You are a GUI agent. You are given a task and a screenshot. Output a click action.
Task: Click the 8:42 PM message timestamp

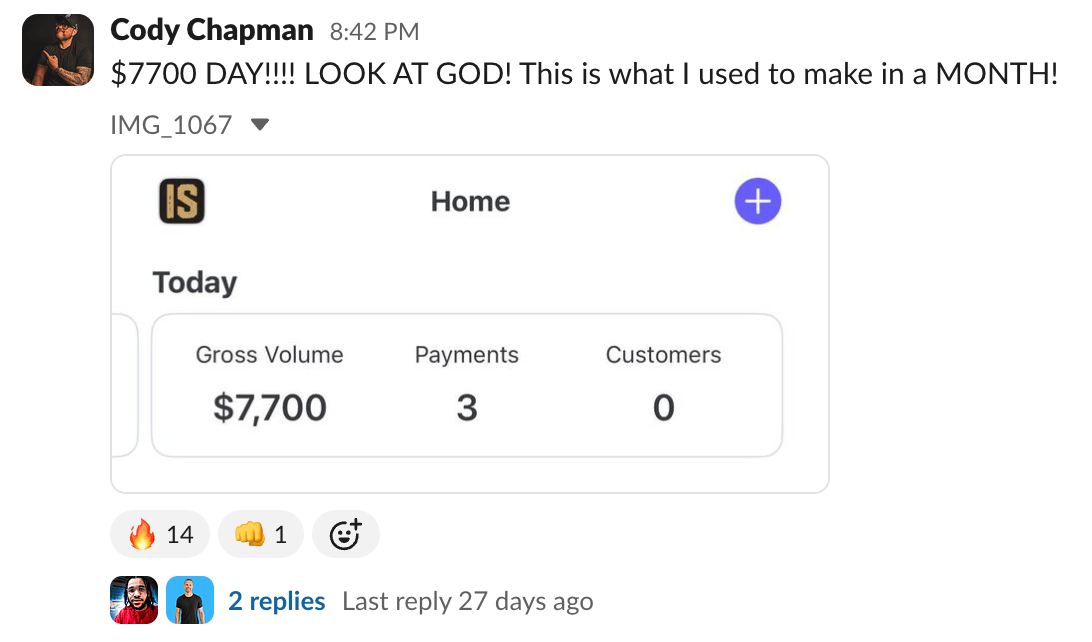pyautogui.click(x=374, y=32)
